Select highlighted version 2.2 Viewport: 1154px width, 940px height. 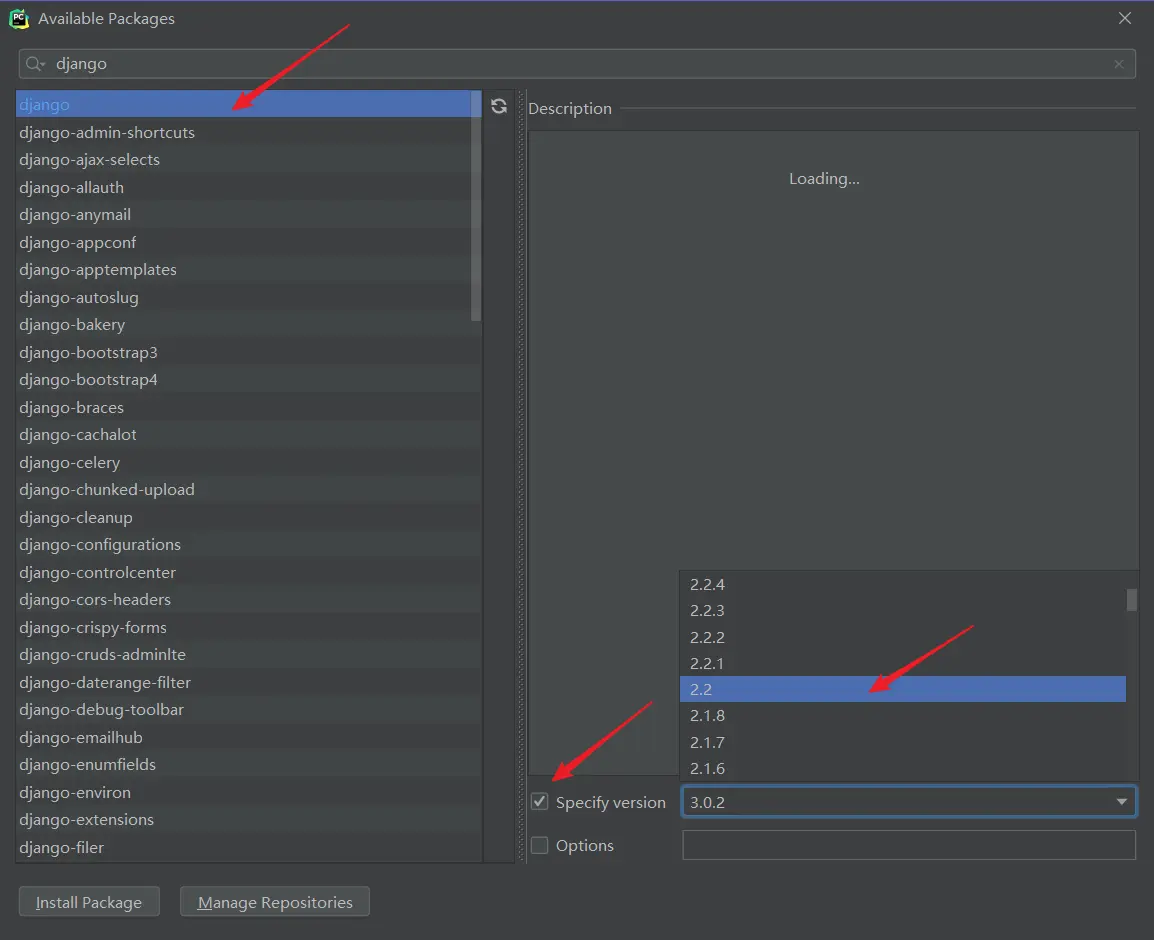click(x=902, y=689)
